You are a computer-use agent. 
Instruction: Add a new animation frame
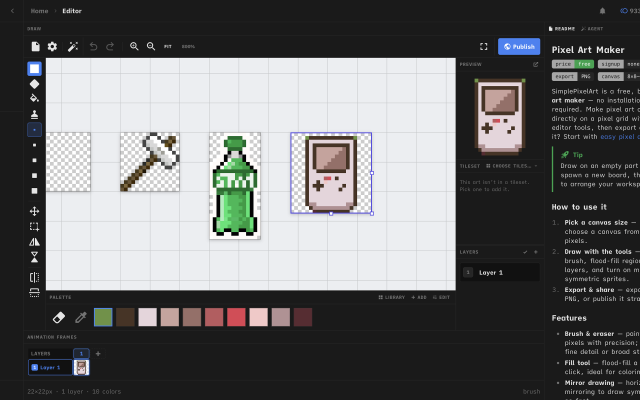pyautogui.click(x=98, y=353)
